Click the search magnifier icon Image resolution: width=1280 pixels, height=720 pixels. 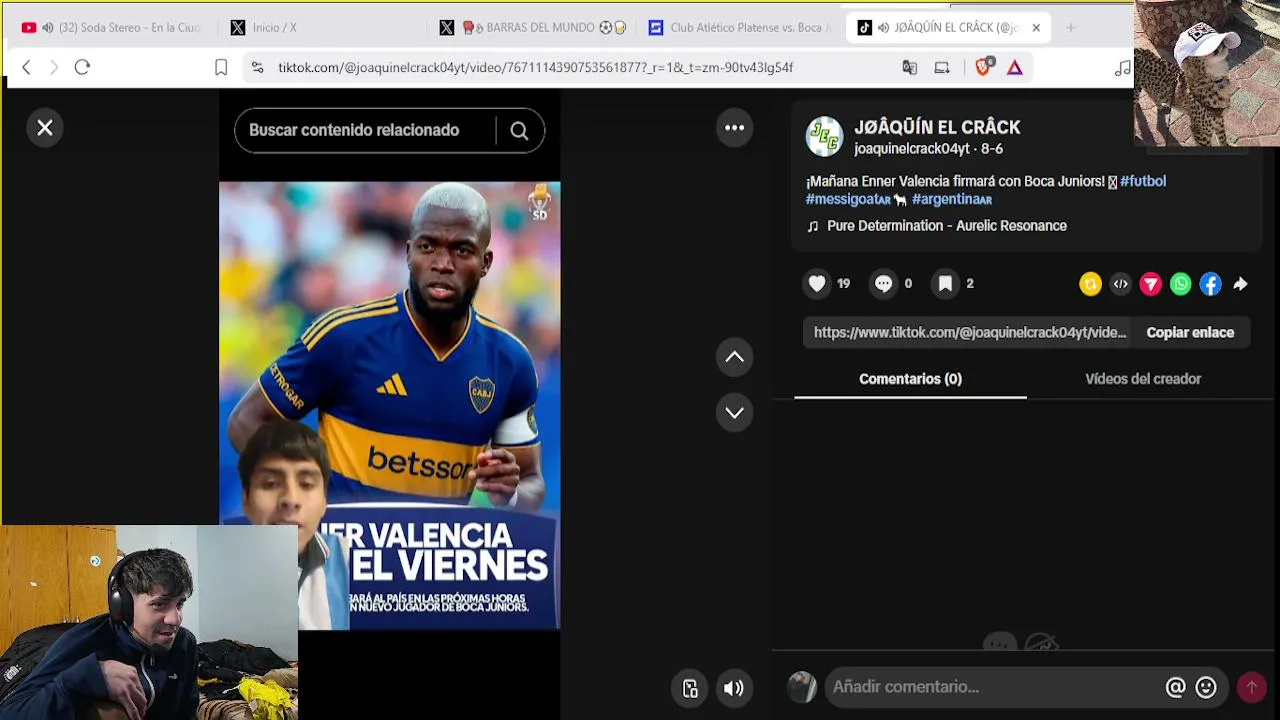pos(519,131)
